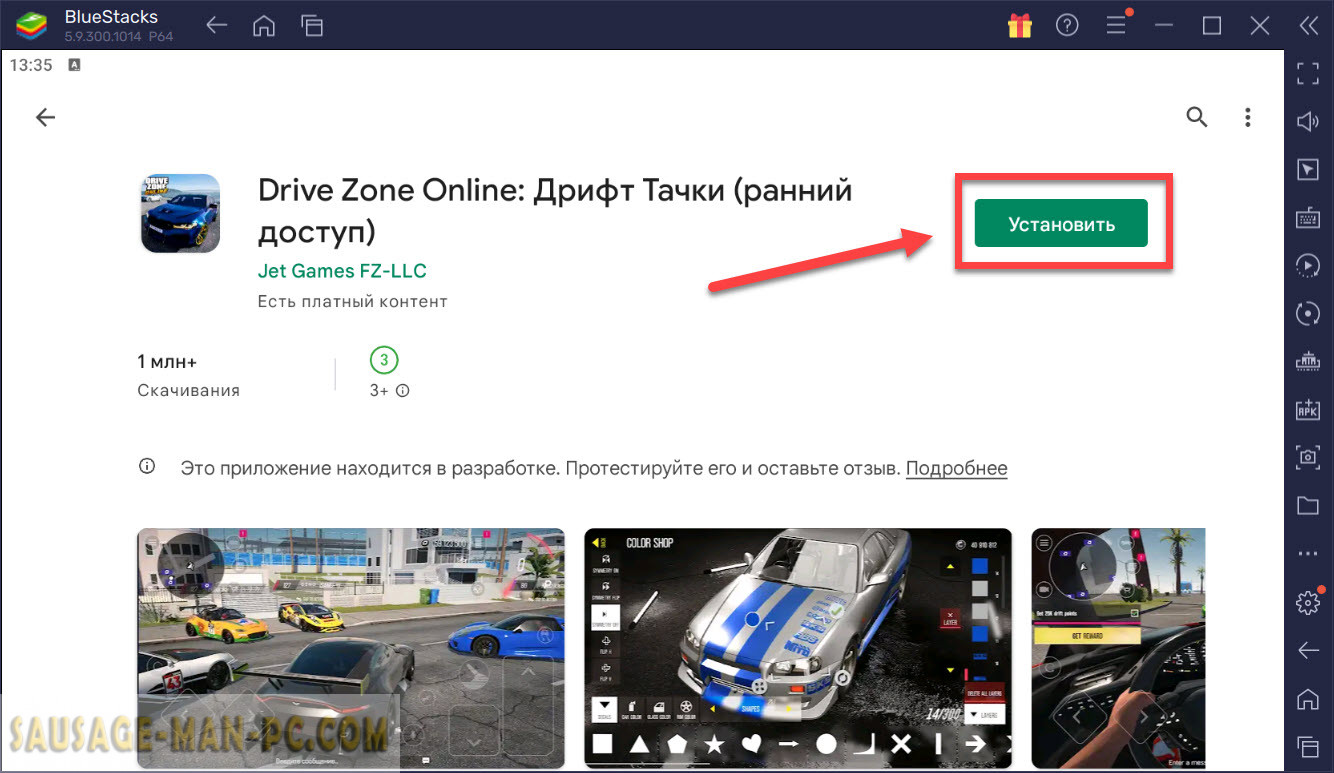The width and height of the screenshot is (1334, 773).
Task: Open the BlueStacks hamburger menu
Action: [1116, 26]
